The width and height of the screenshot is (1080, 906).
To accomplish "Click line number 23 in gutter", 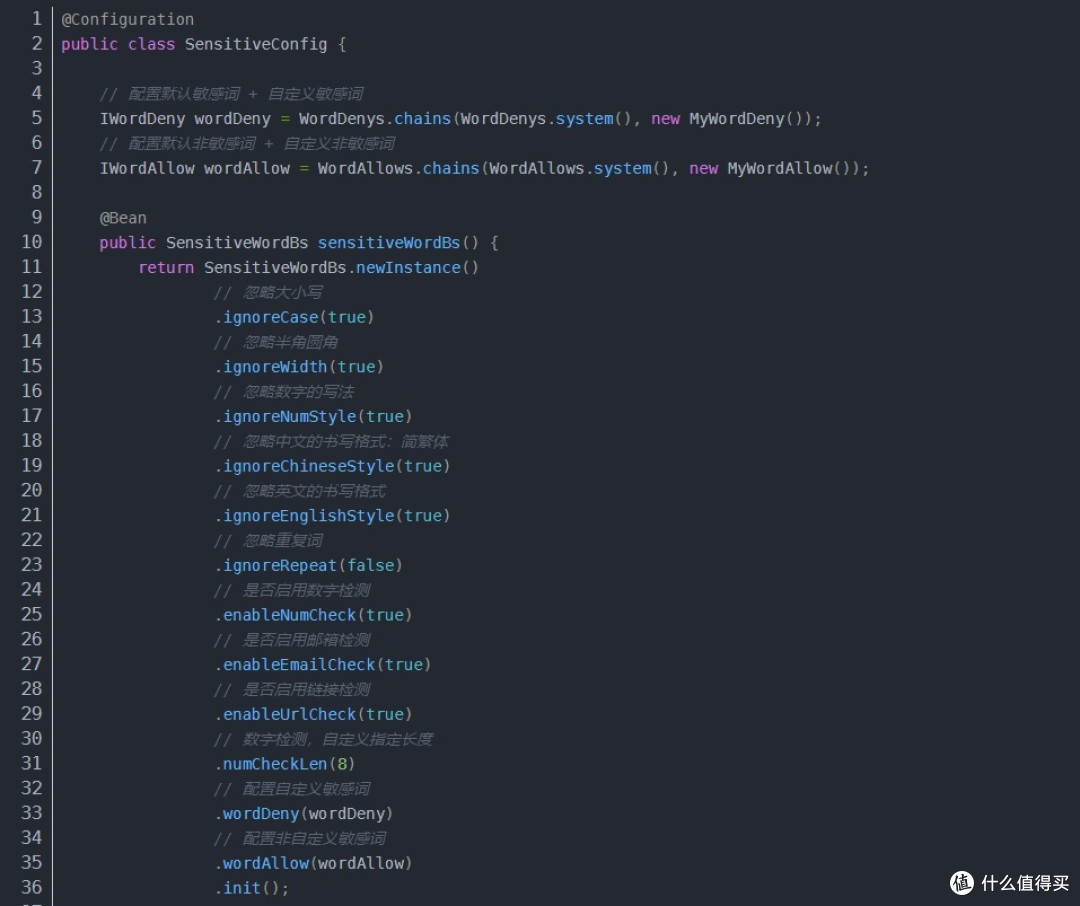I will click(32, 564).
